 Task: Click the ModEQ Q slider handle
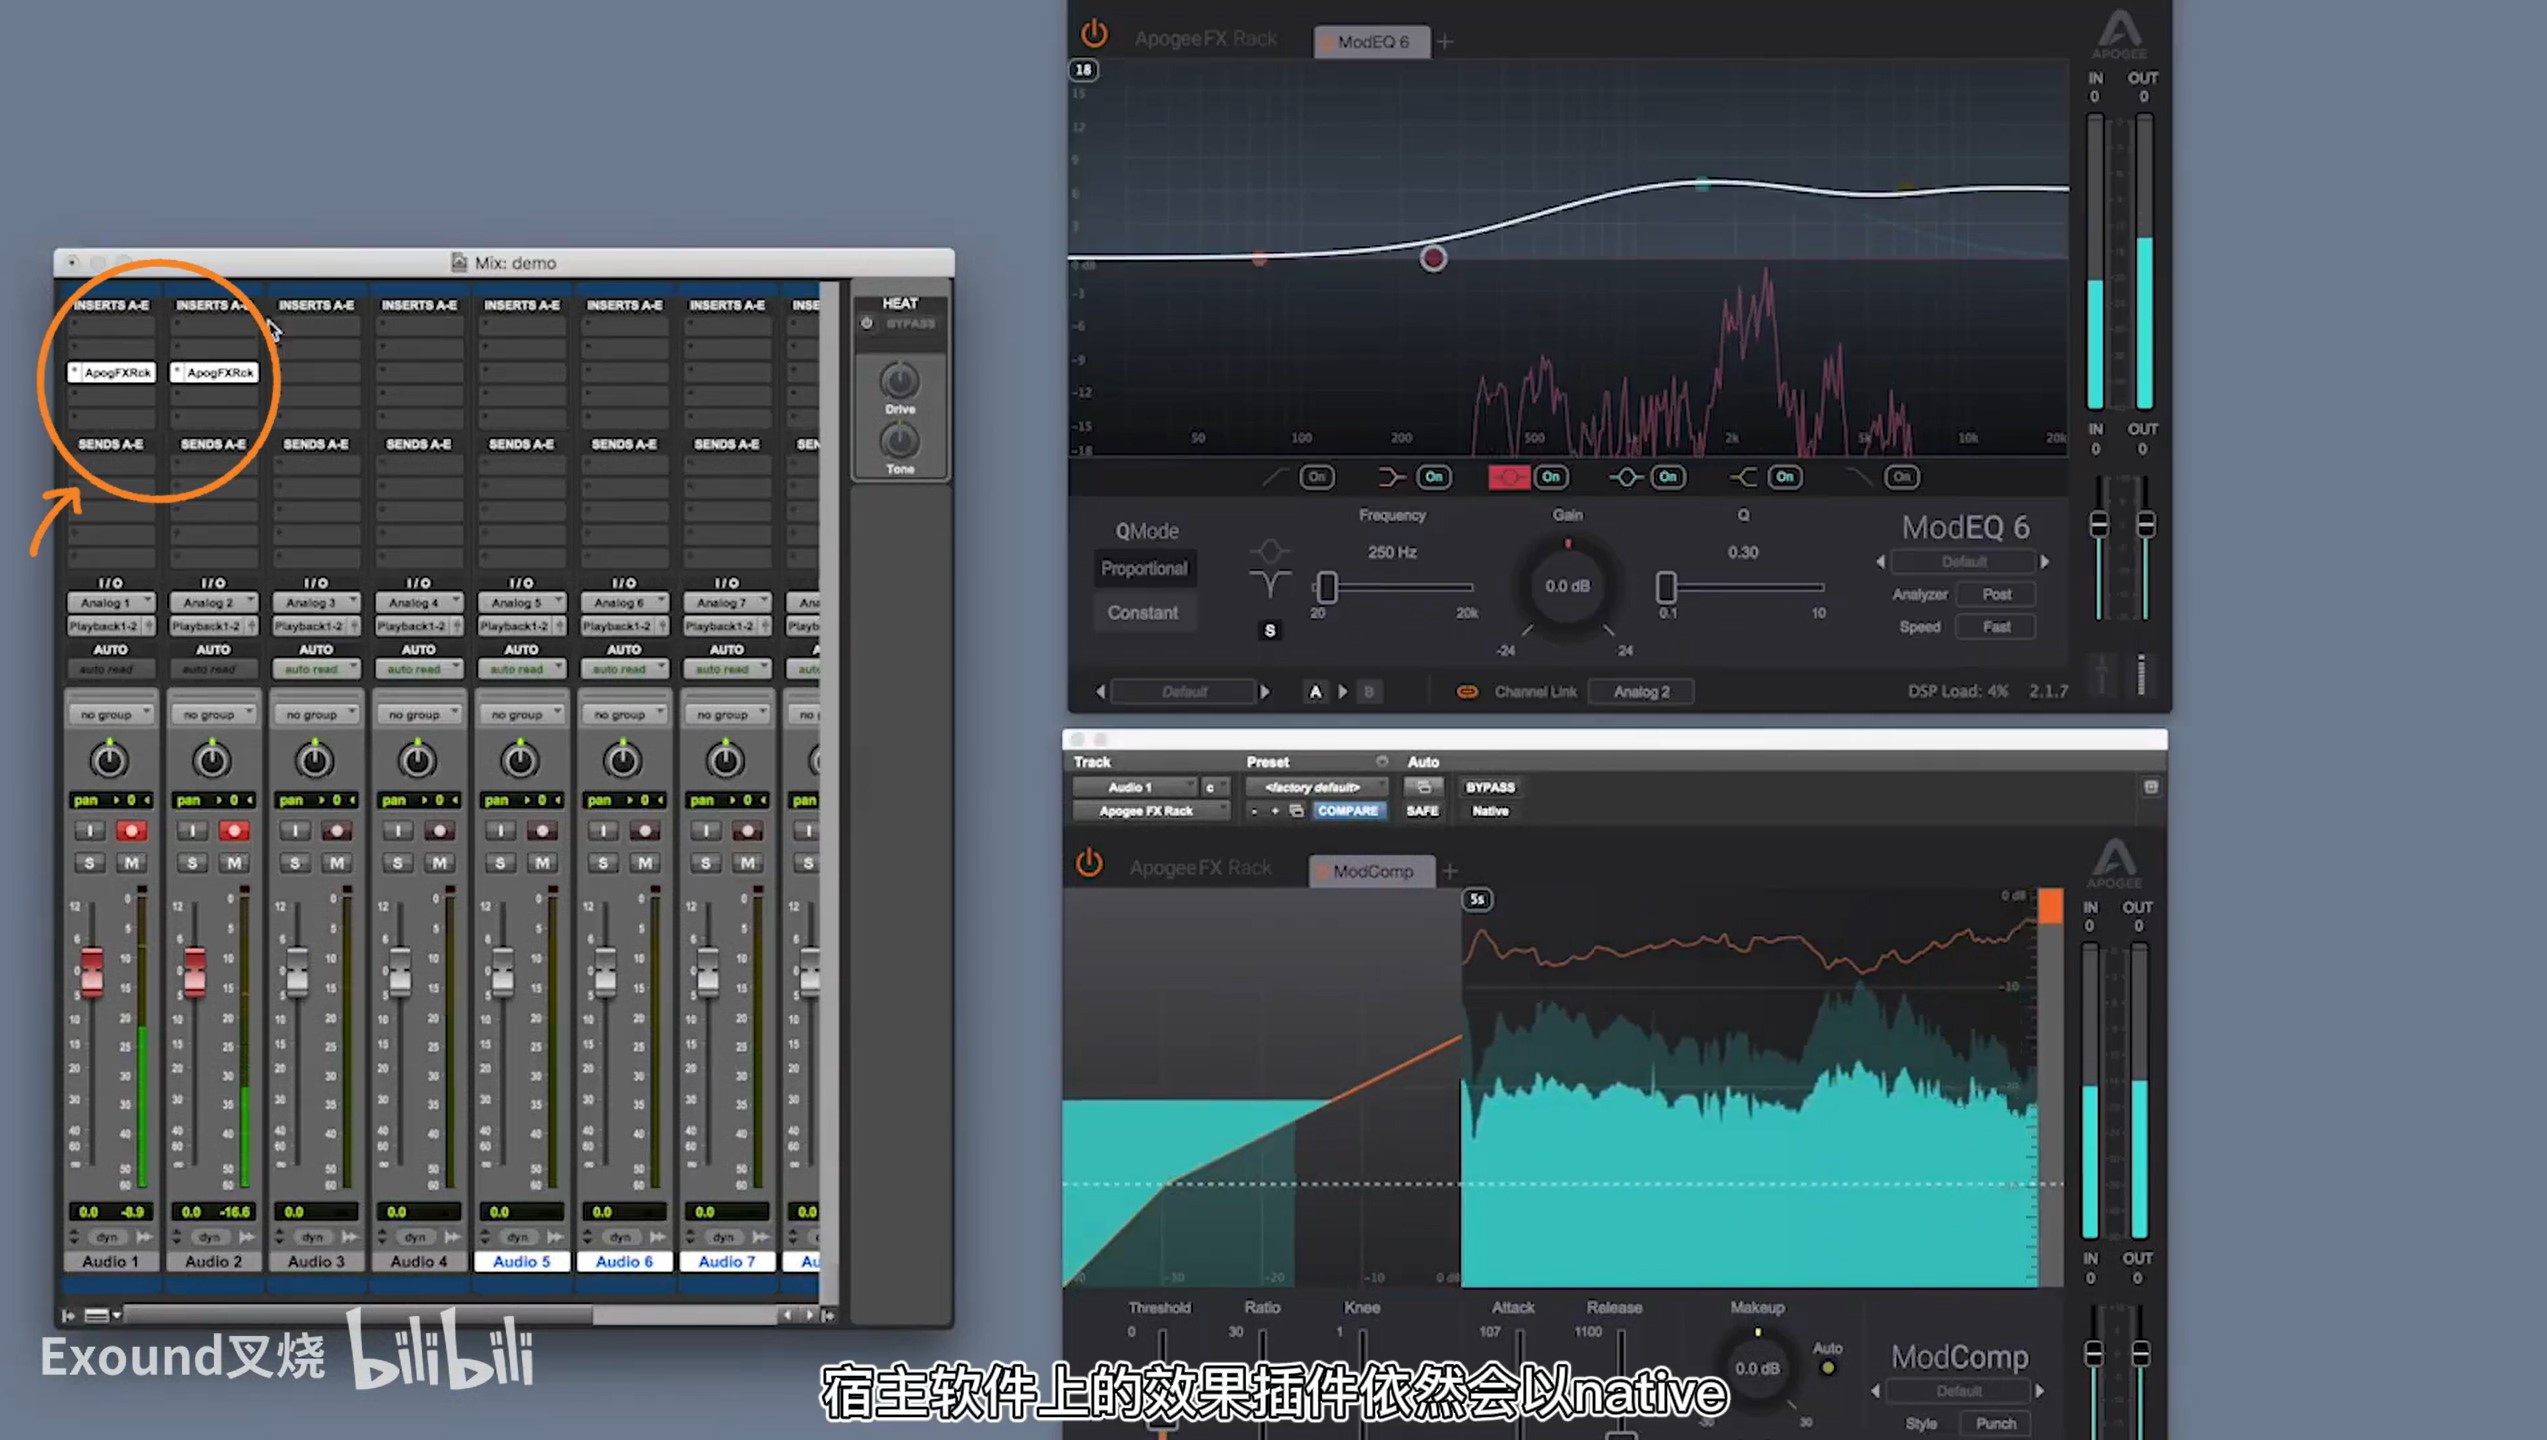[1665, 587]
